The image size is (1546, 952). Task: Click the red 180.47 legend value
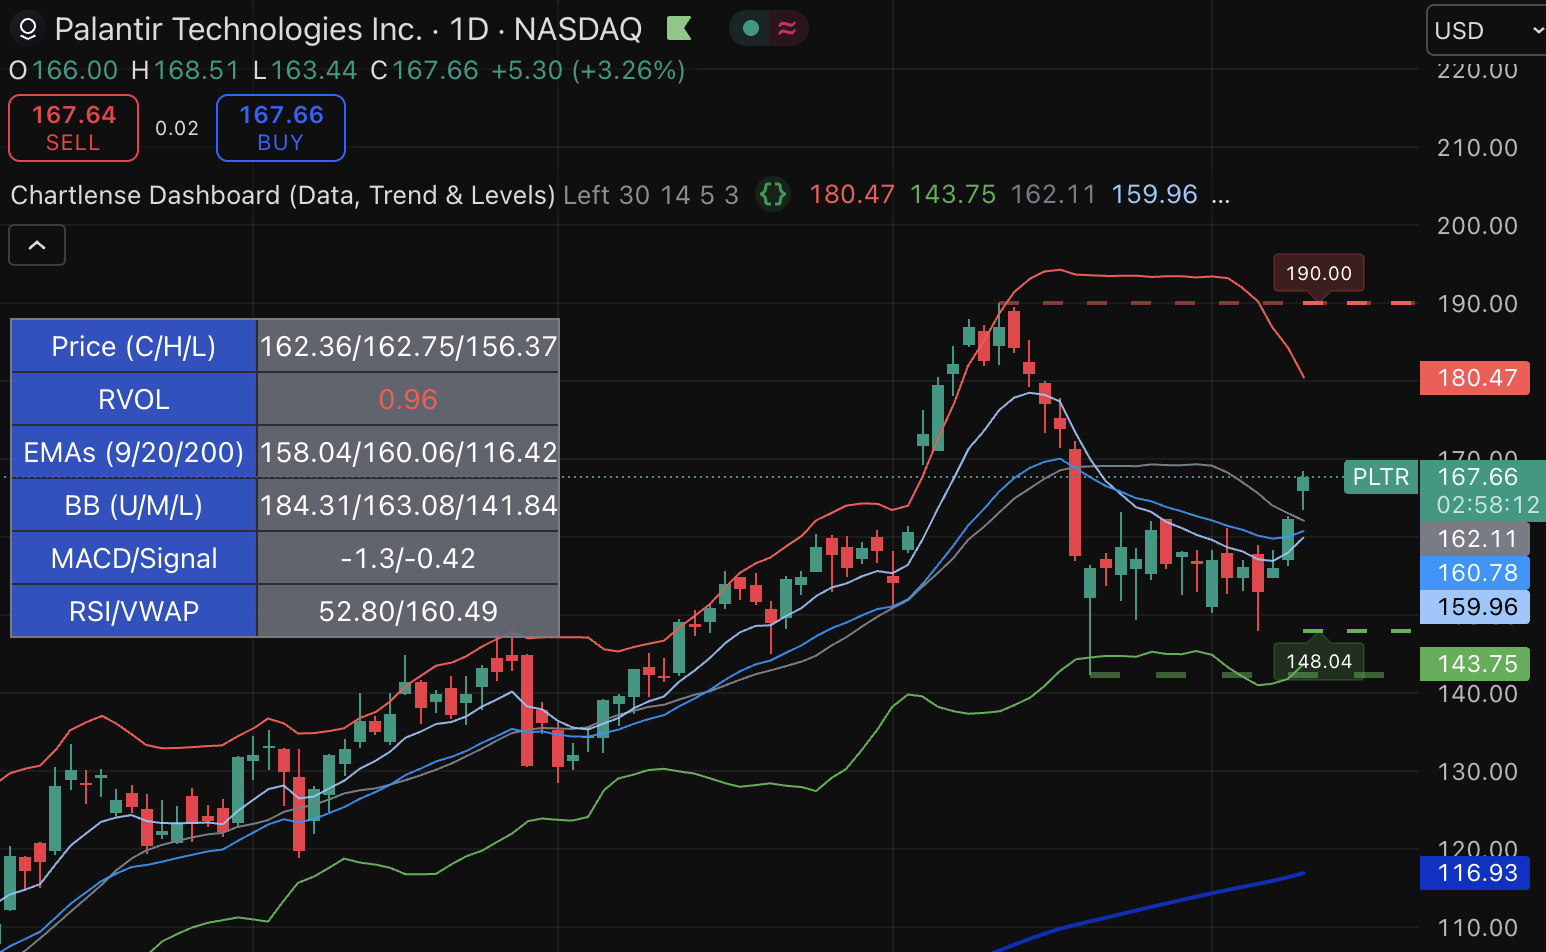pyautogui.click(x=852, y=195)
